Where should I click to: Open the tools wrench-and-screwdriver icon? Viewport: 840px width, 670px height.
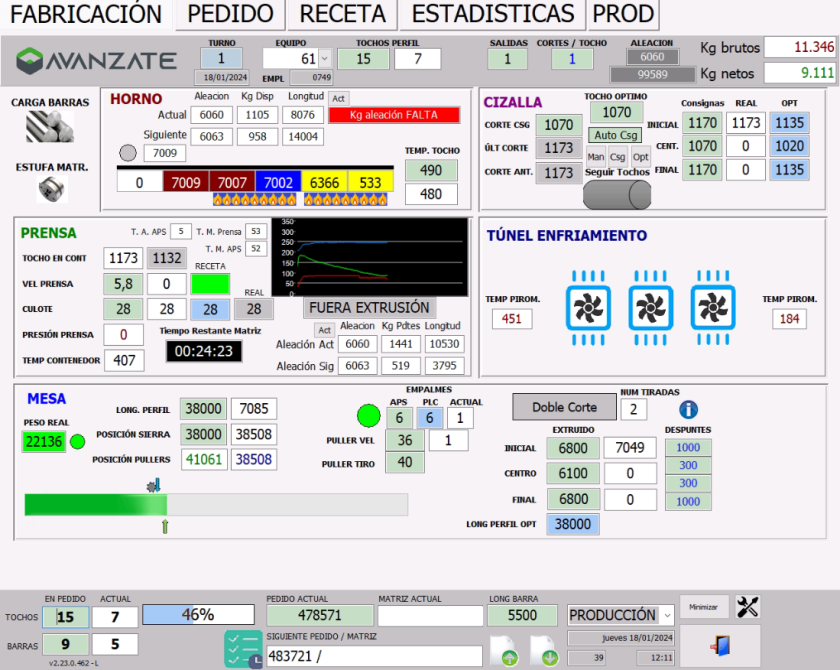point(750,605)
